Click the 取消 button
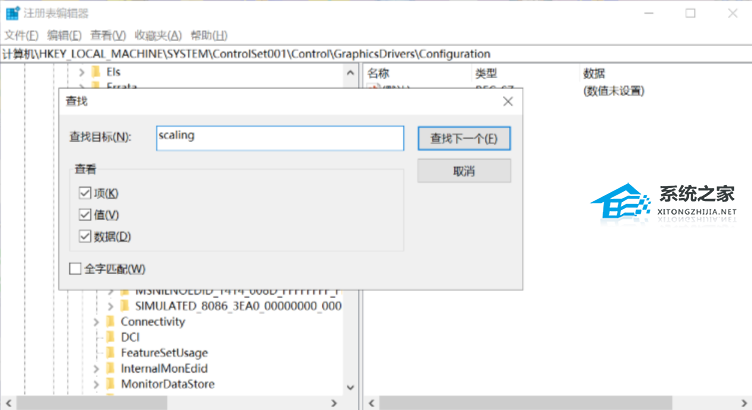Screen dimensions: 752x410 [464, 171]
